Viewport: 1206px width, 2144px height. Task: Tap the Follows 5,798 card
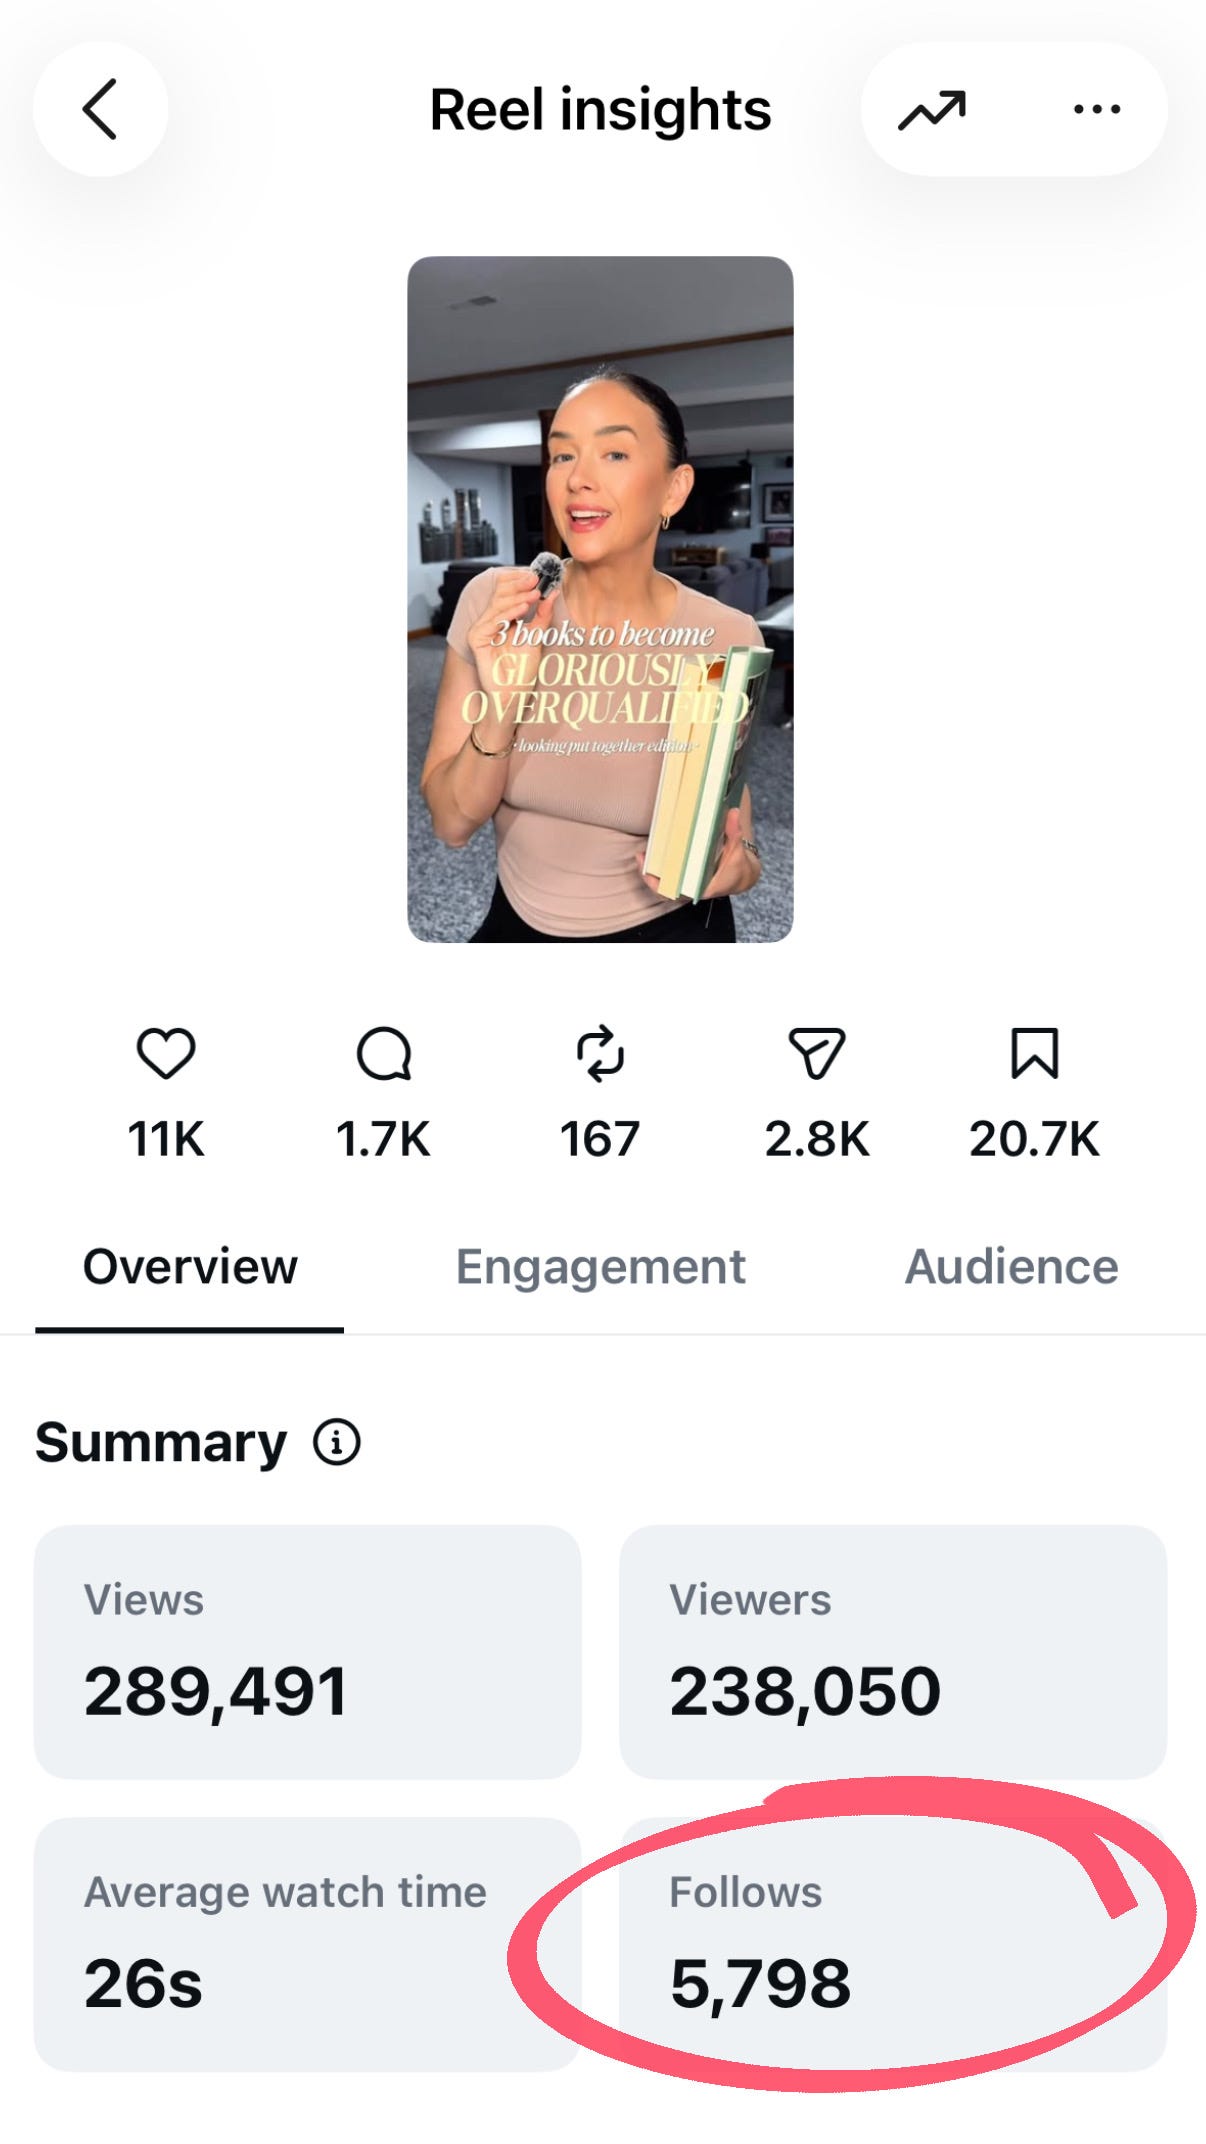point(893,1944)
